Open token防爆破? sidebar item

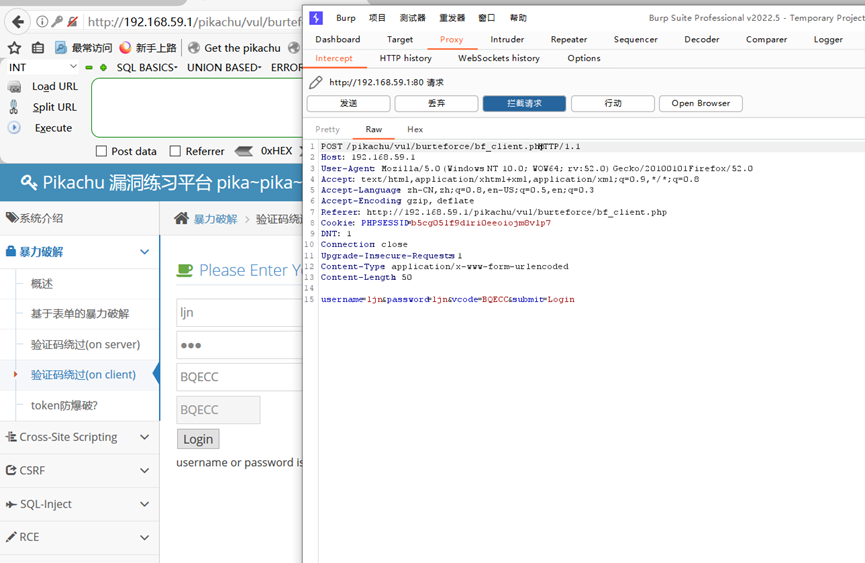click(x=64, y=405)
